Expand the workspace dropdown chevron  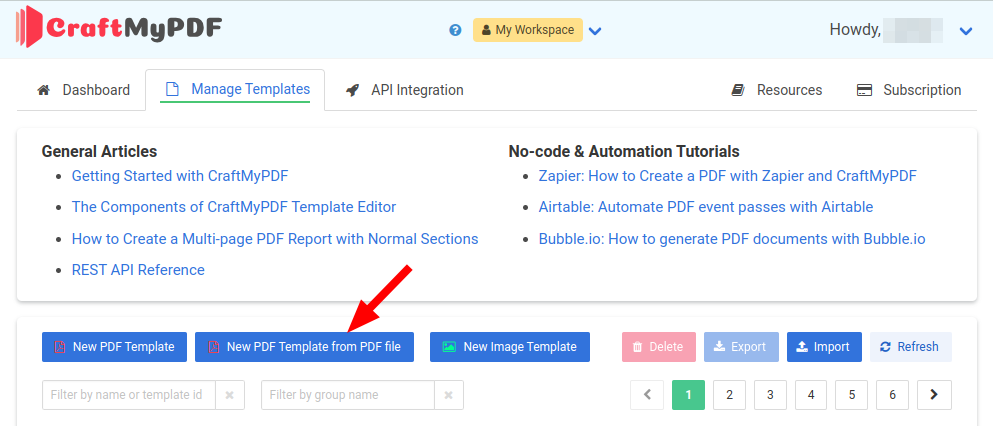click(x=595, y=30)
